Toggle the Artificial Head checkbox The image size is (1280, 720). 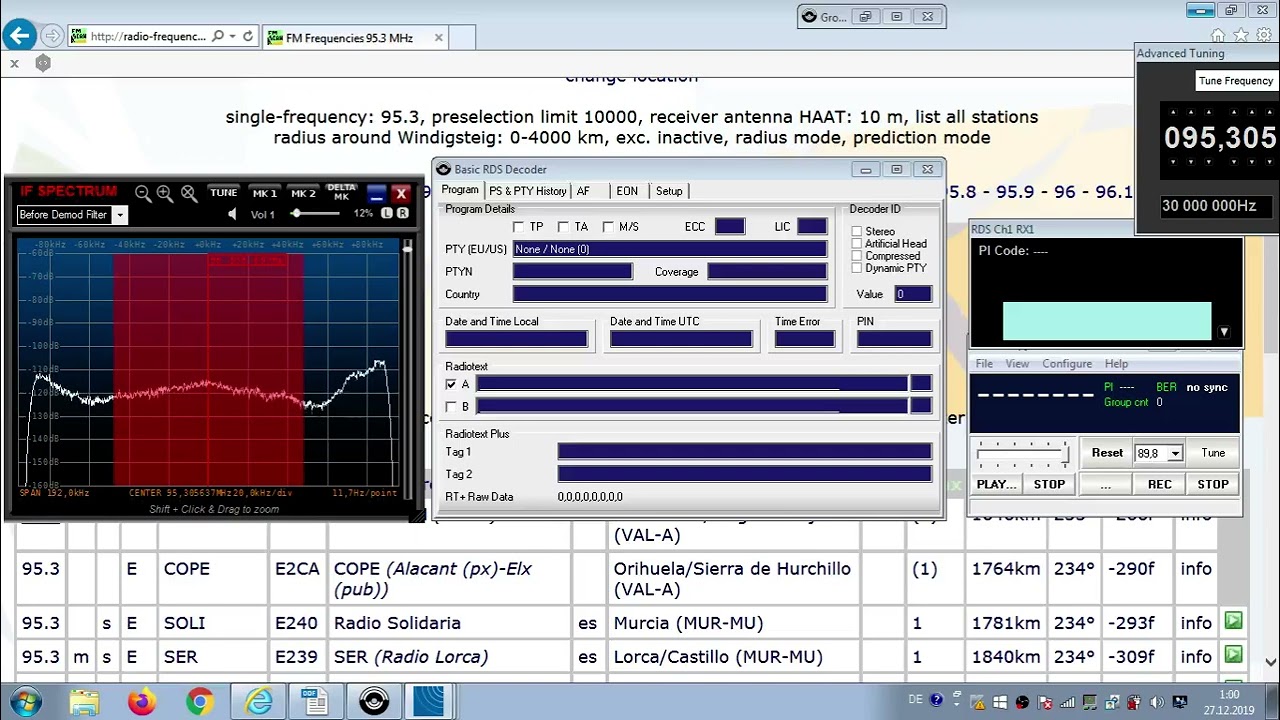(857, 243)
